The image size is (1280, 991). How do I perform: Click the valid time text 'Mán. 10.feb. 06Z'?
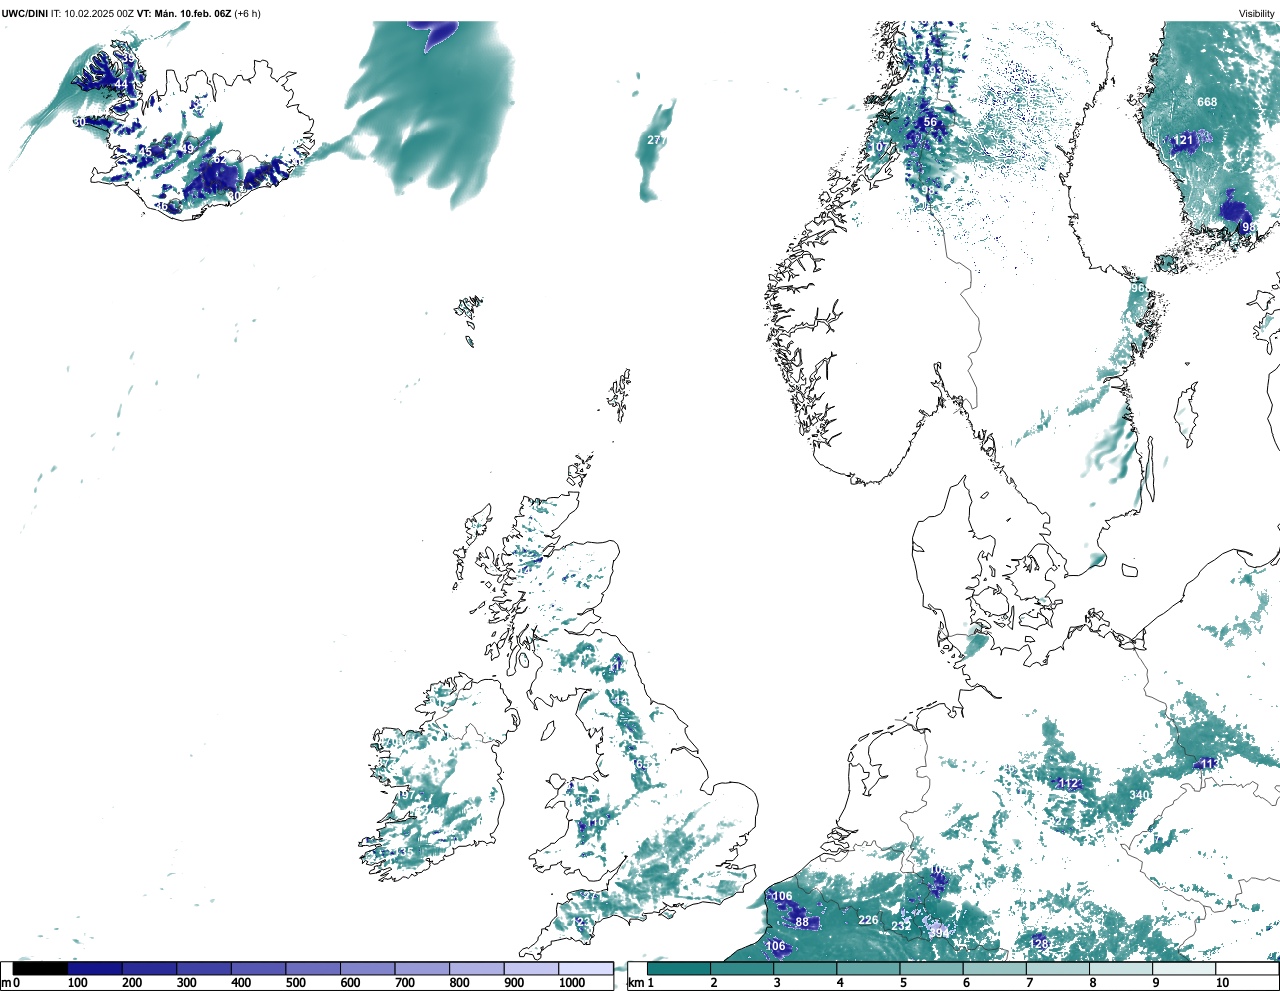(191, 13)
